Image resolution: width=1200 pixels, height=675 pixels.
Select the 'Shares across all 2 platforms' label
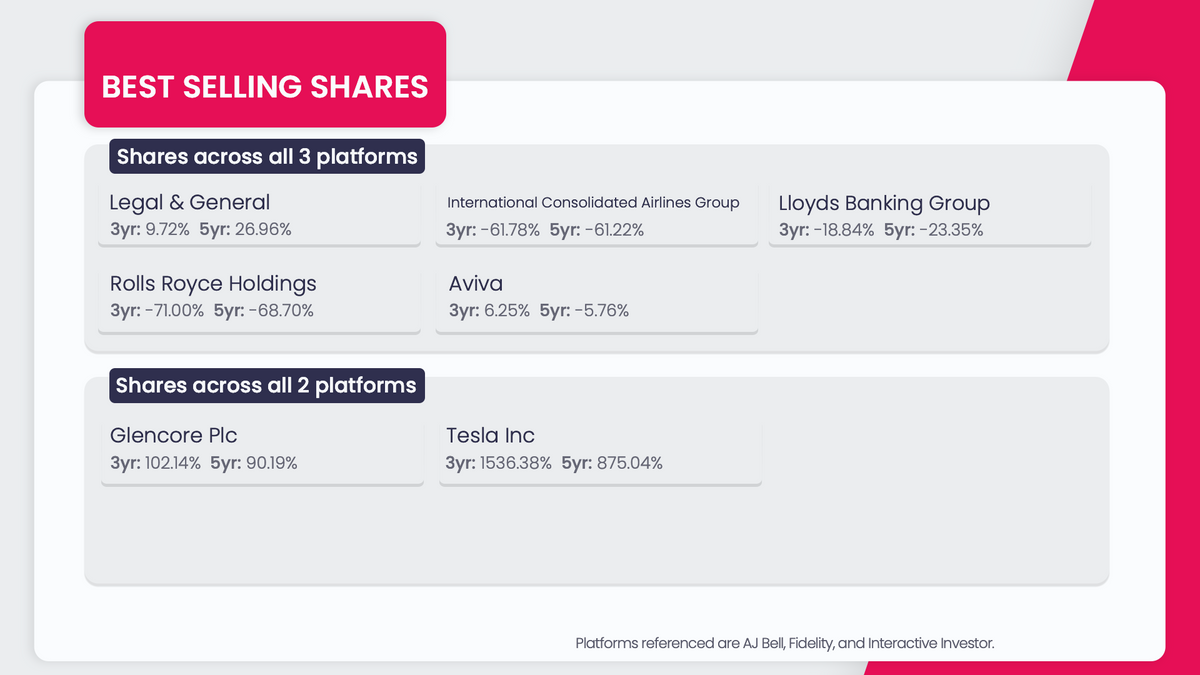coord(266,386)
